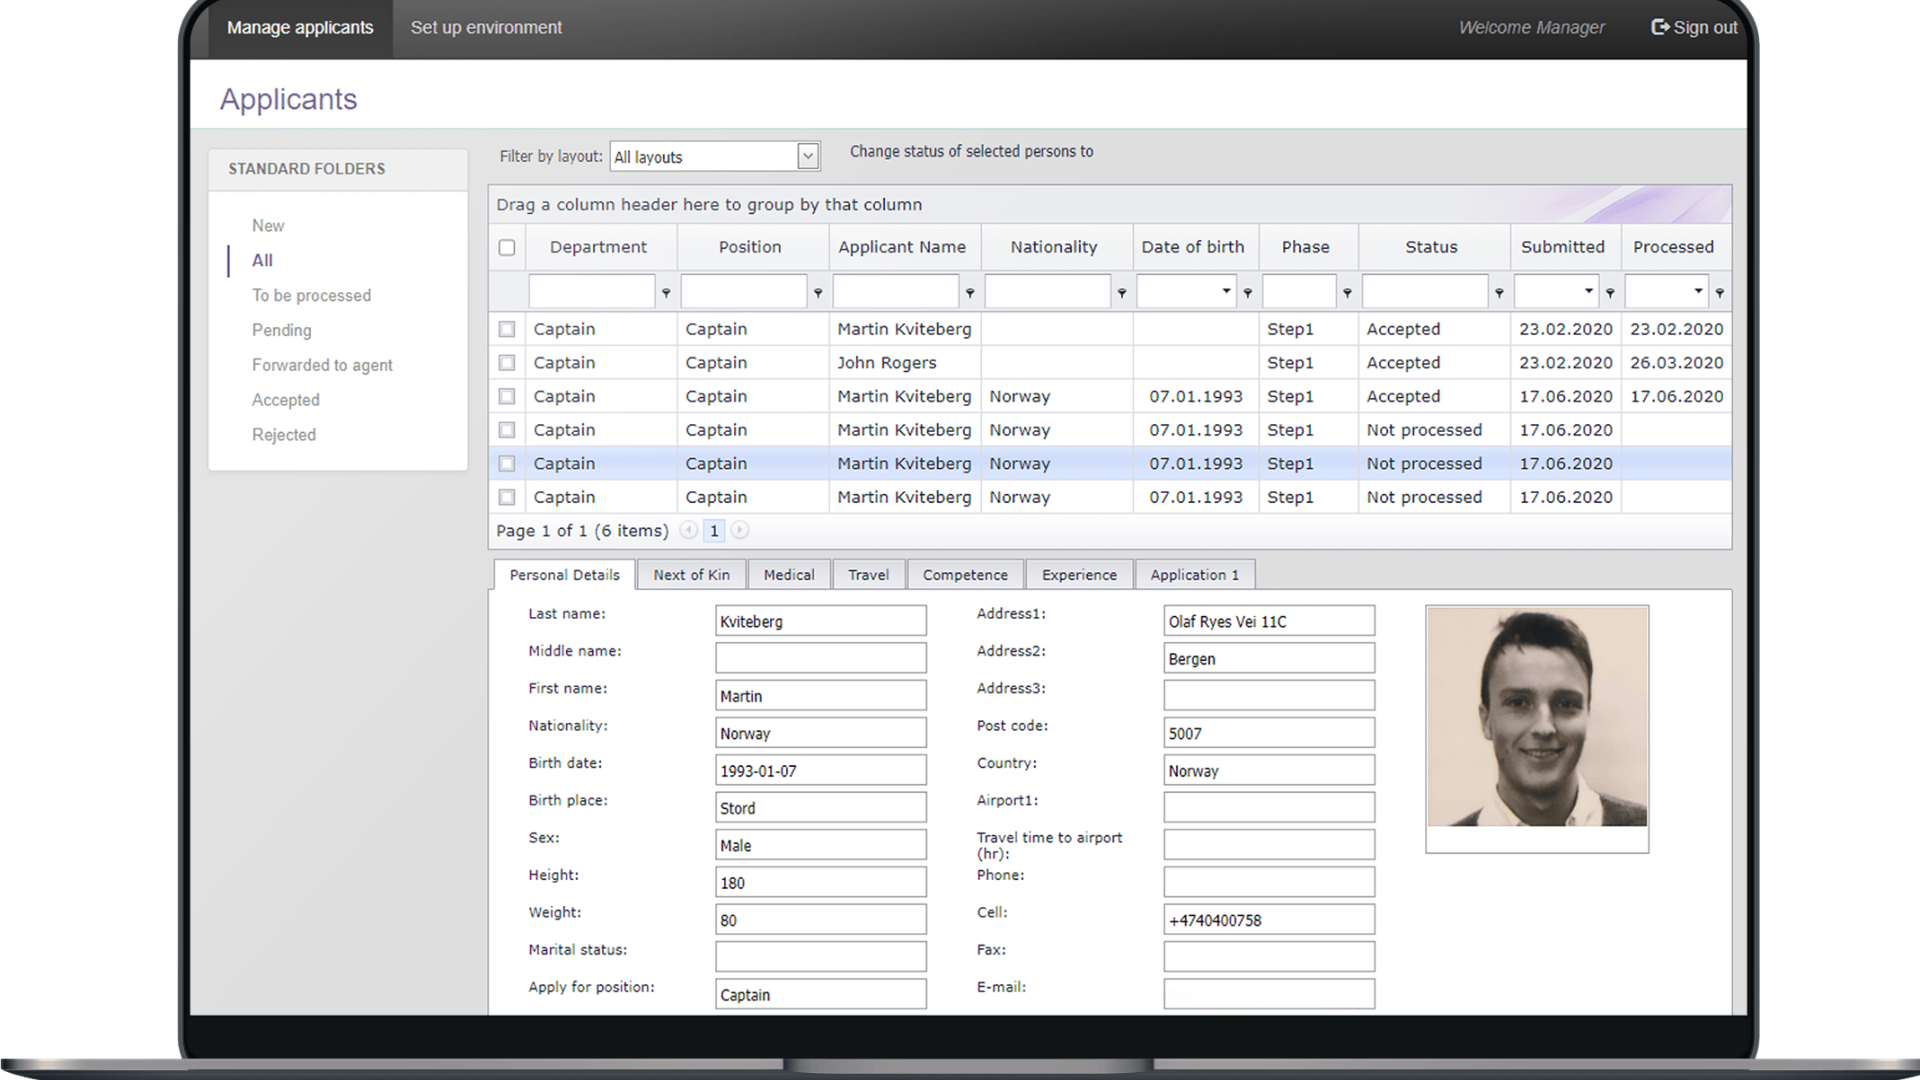This screenshot has width=1920, height=1080.
Task: Open the Competence tab
Action: (x=965, y=575)
